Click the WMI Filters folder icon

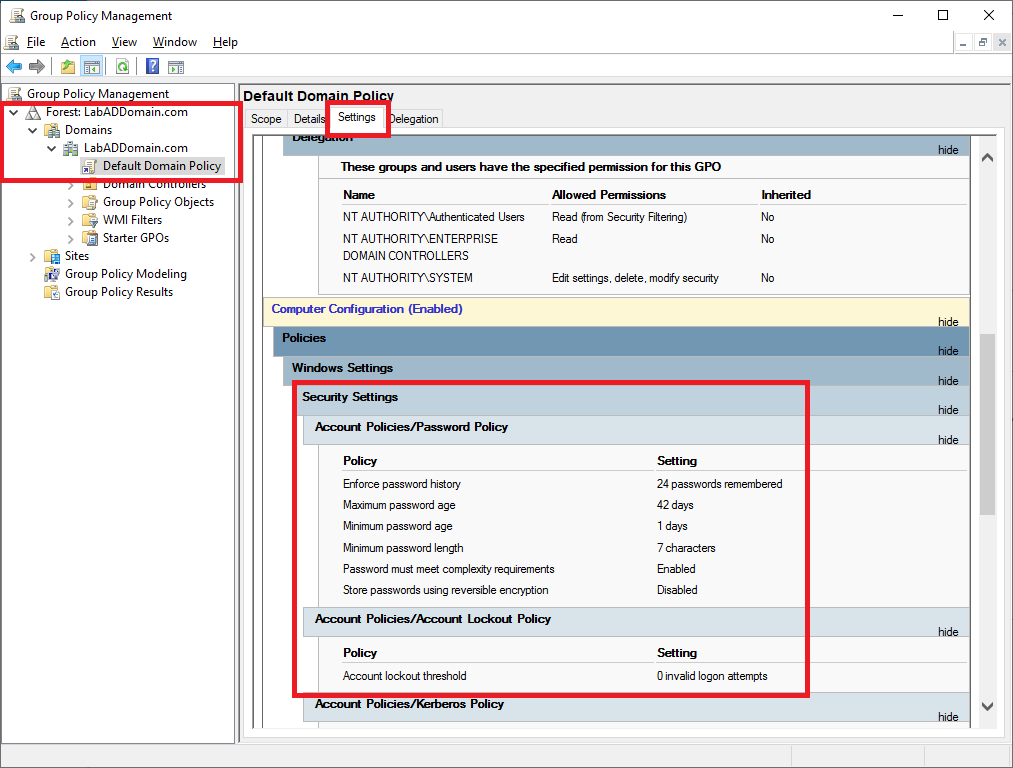click(90, 220)
